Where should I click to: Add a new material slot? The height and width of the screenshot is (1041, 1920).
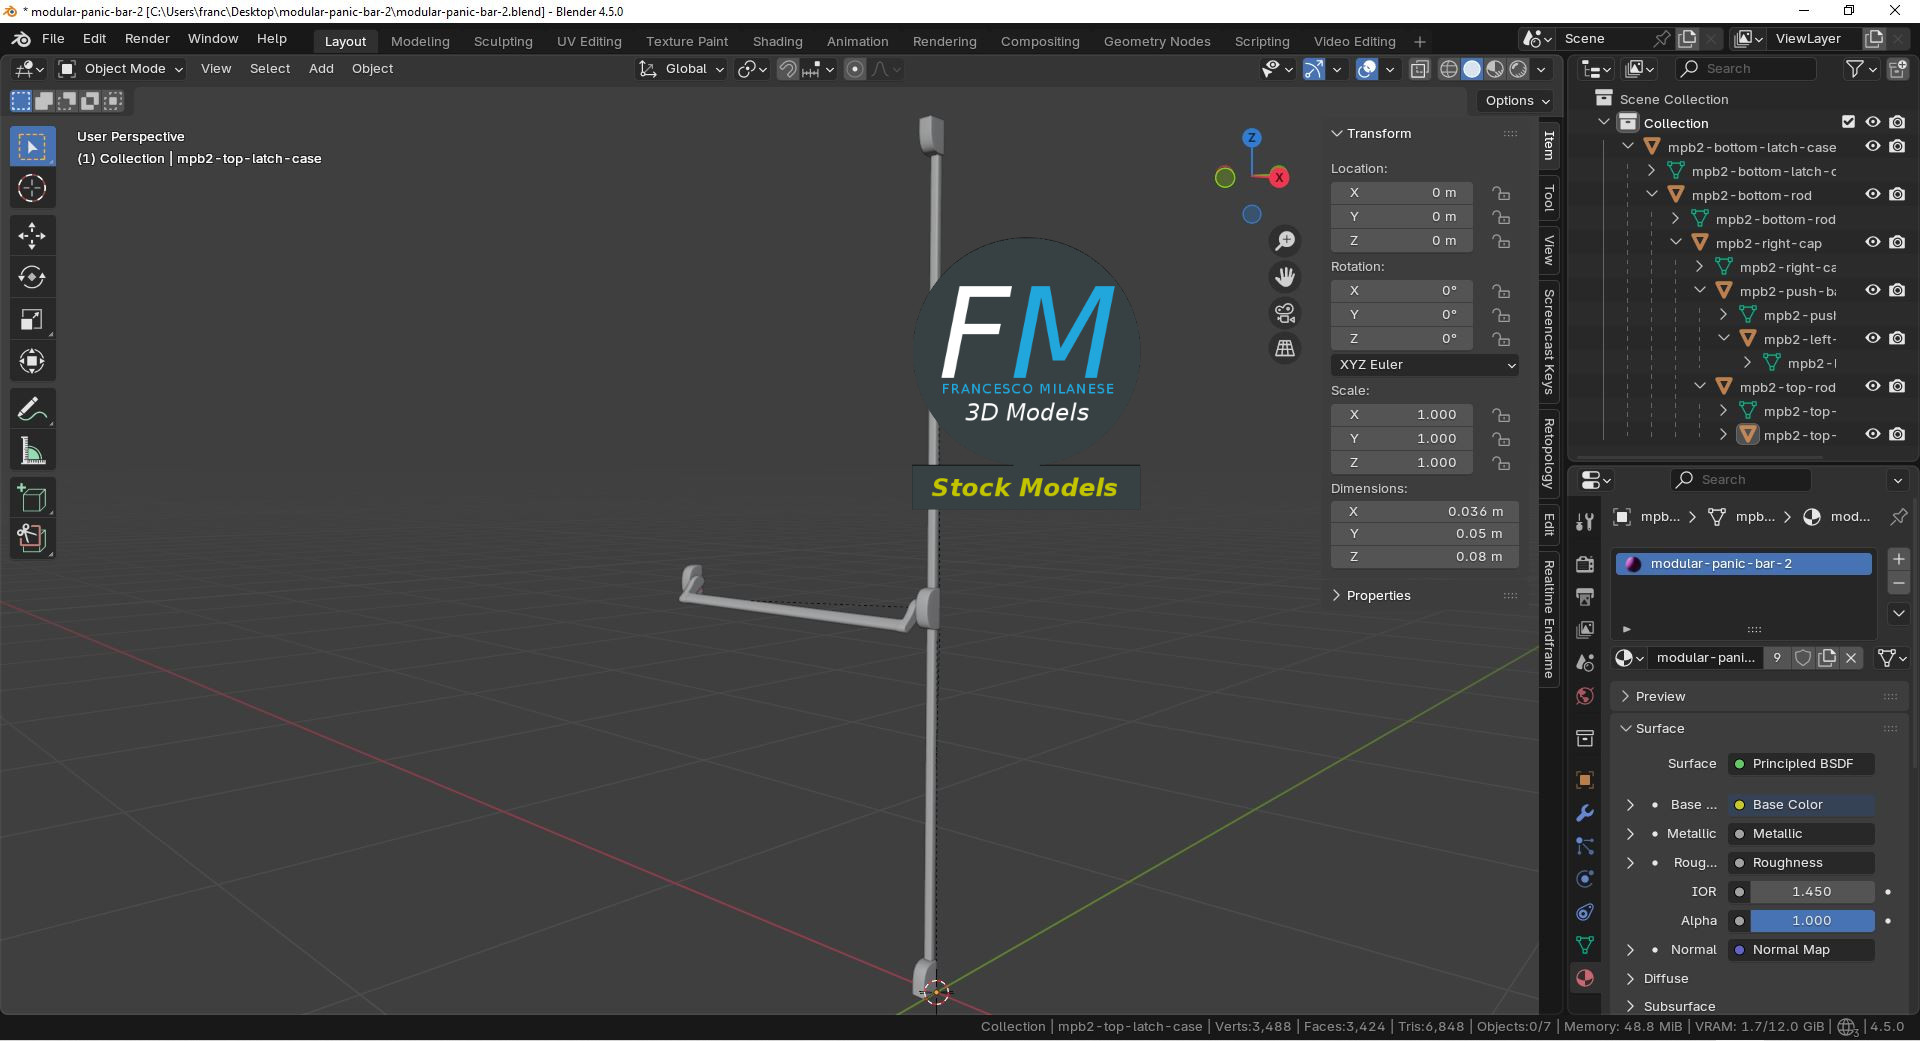click(1898, 559)
